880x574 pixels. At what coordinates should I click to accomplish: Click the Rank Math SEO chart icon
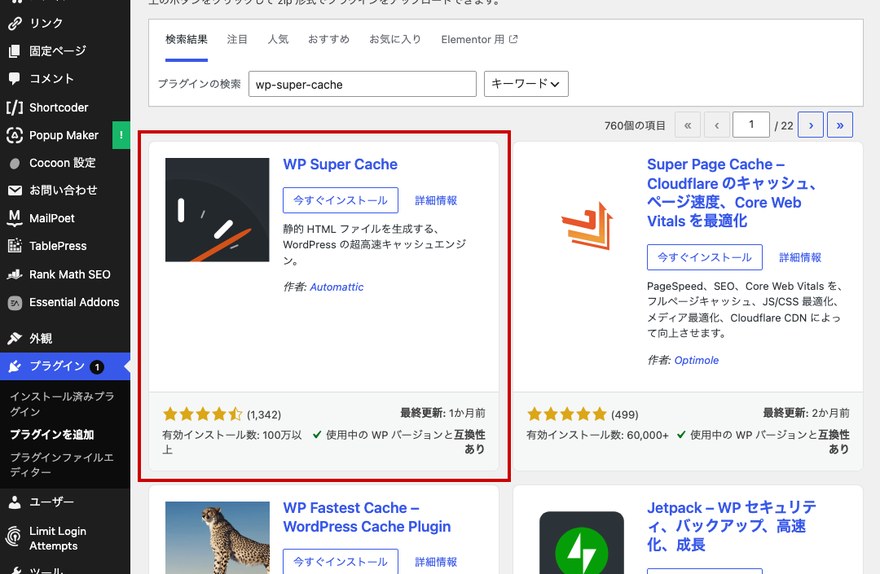(15, 274)
